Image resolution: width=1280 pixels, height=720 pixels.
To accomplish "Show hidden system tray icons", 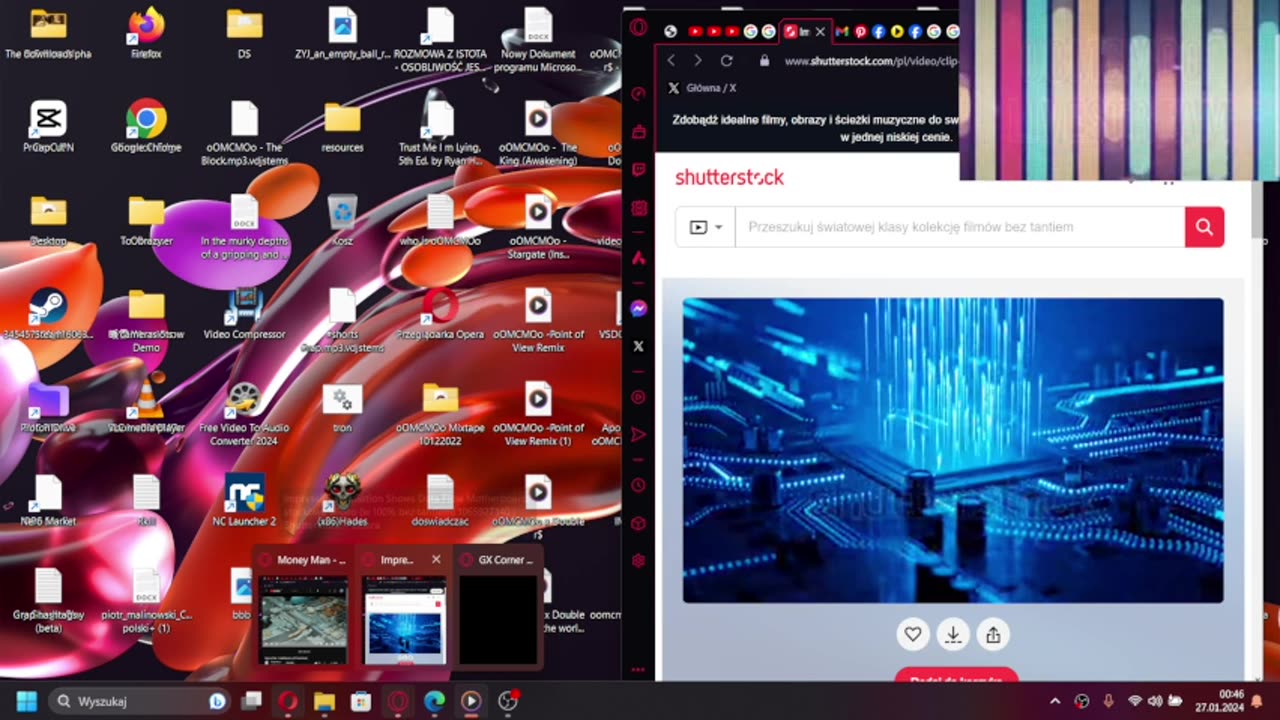I will coord(1055,701).
